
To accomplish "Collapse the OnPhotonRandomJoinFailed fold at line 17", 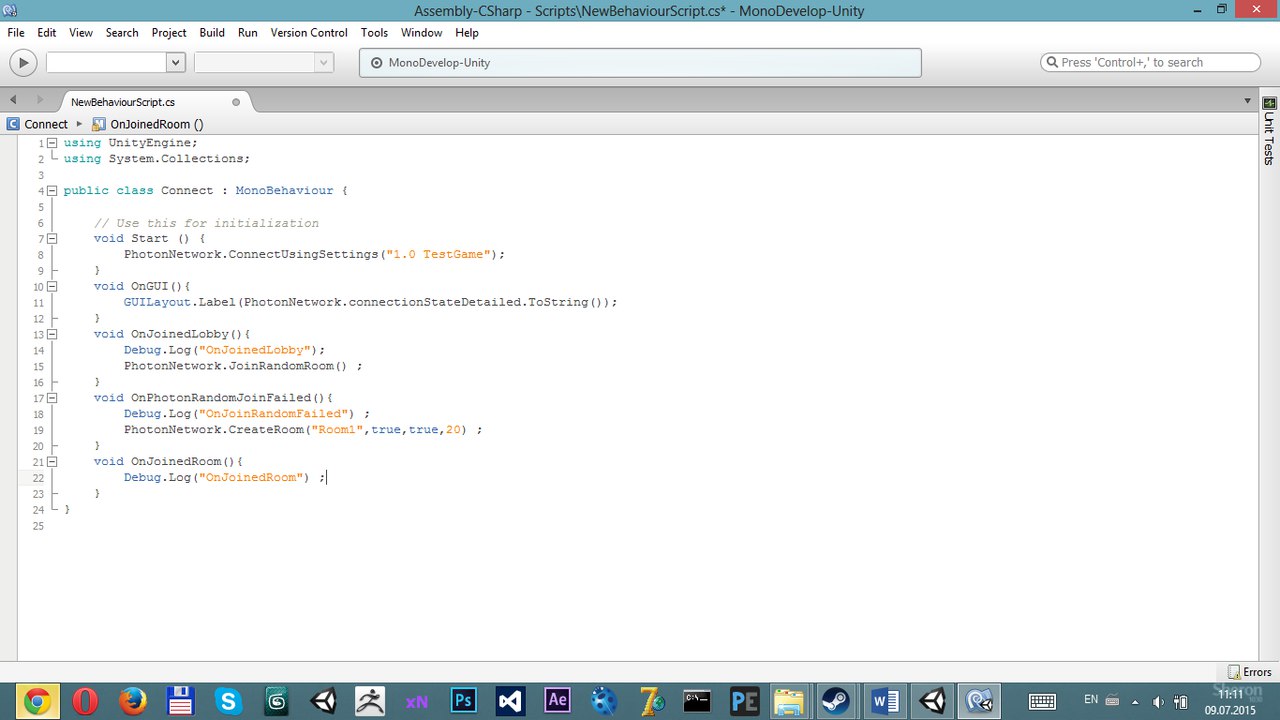I will tap(52, 398).
